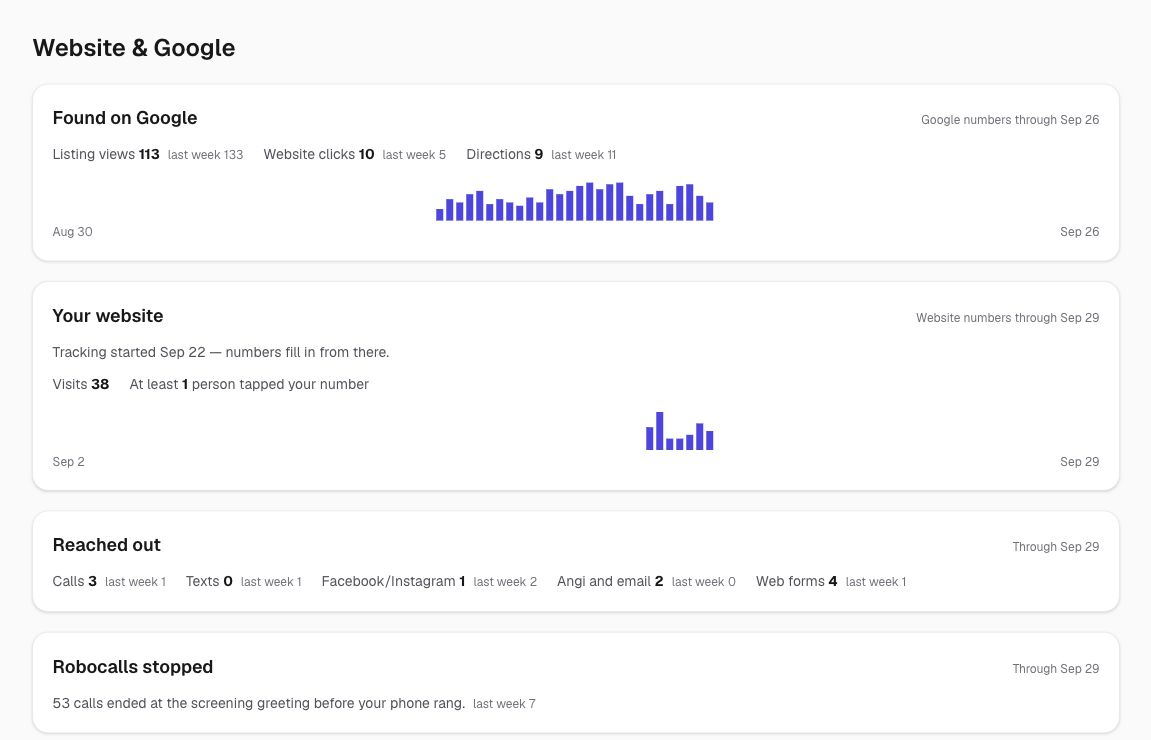Click 'Sep 29' under the website chart
The image size is (1151, 740).
pos(1079,462)
